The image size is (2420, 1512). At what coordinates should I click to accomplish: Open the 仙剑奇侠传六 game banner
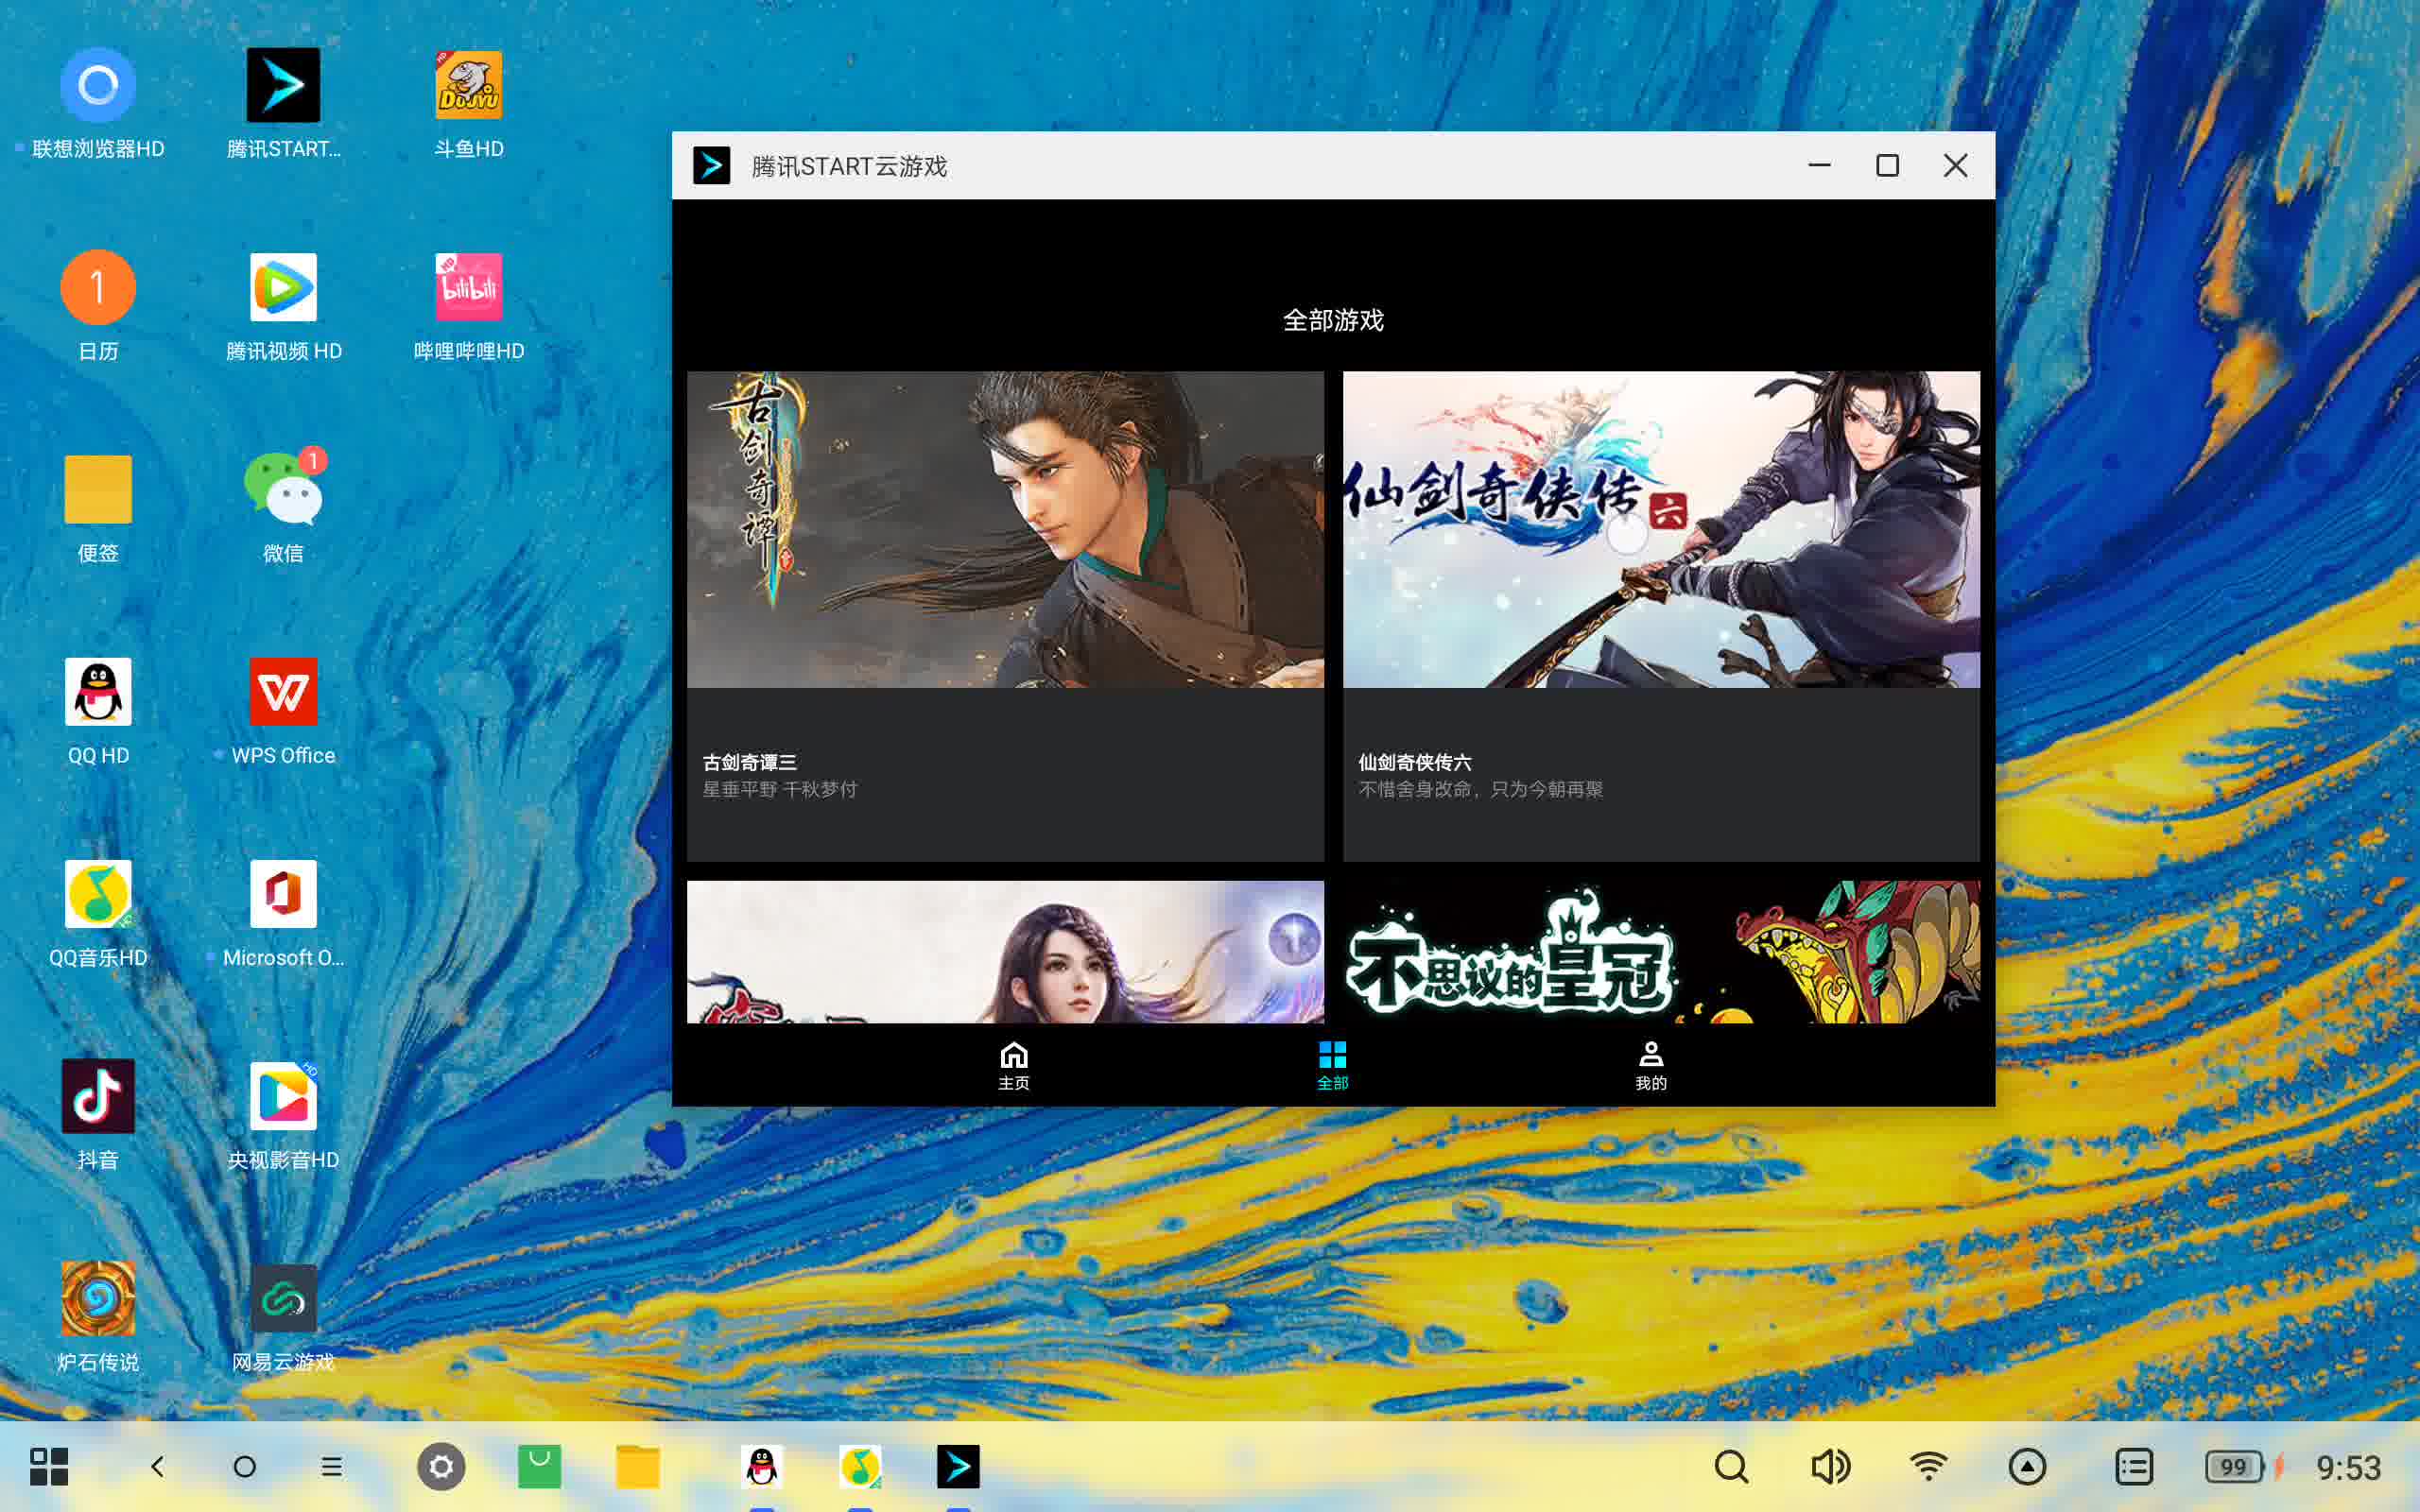tap(1660, 530)
